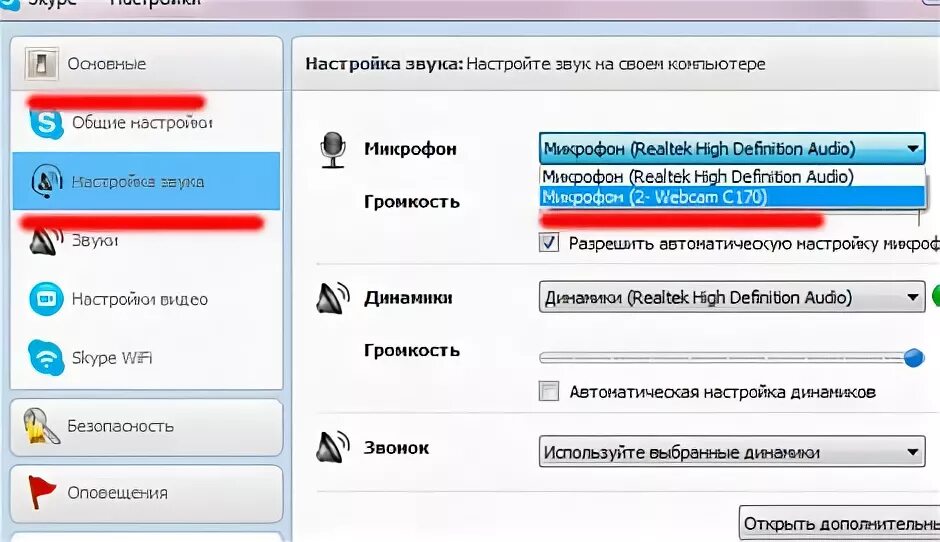
Task: Click the Skype logo icon beside Общие настройки
Action: click(x=46, y=123)
